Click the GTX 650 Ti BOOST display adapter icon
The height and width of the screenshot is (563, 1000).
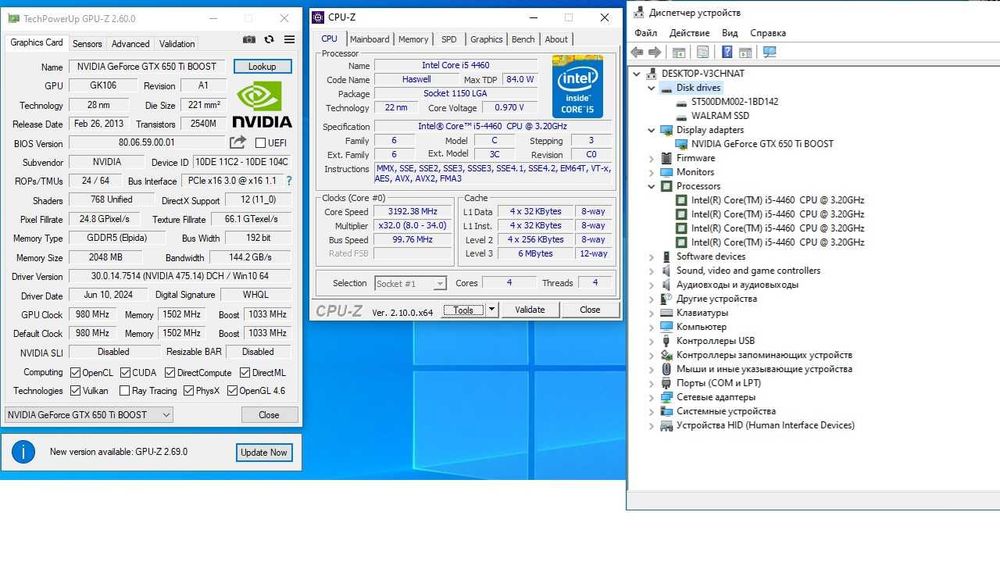point(681,144)
